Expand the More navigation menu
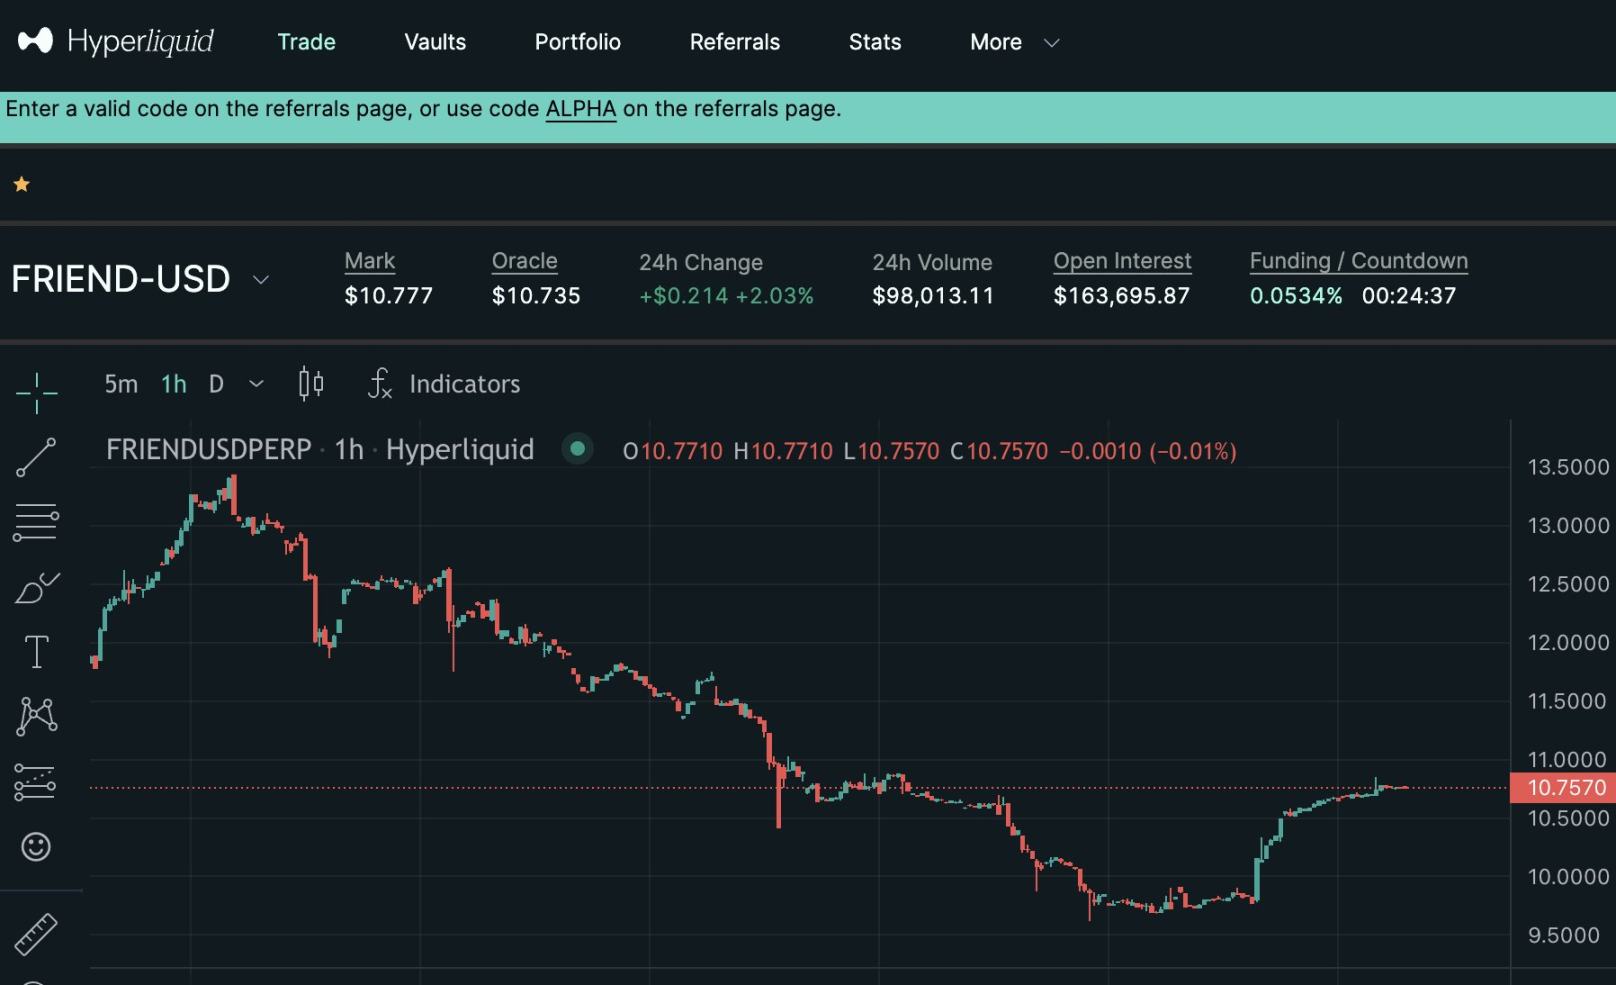Screen dimensions: 1616x985 (1013, 42)
